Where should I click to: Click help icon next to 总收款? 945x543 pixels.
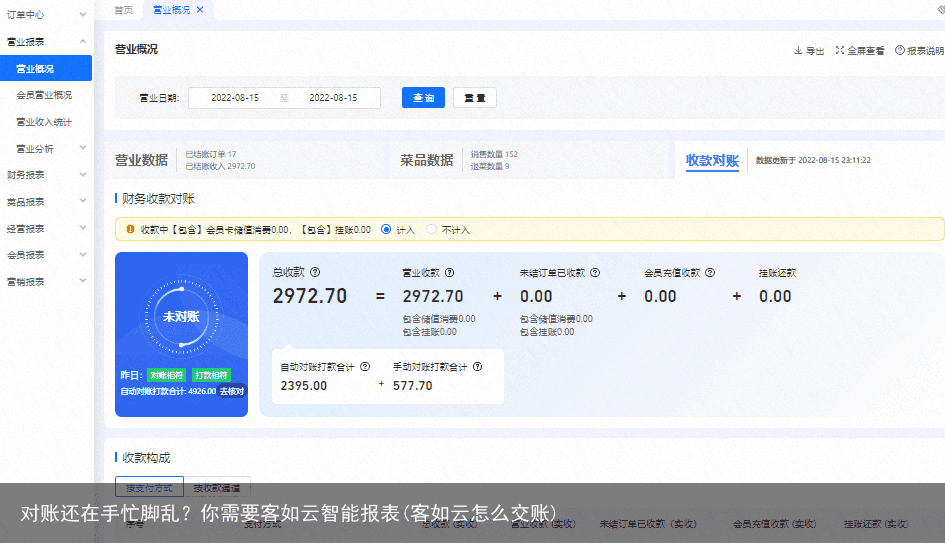click(x=315, y=272)
